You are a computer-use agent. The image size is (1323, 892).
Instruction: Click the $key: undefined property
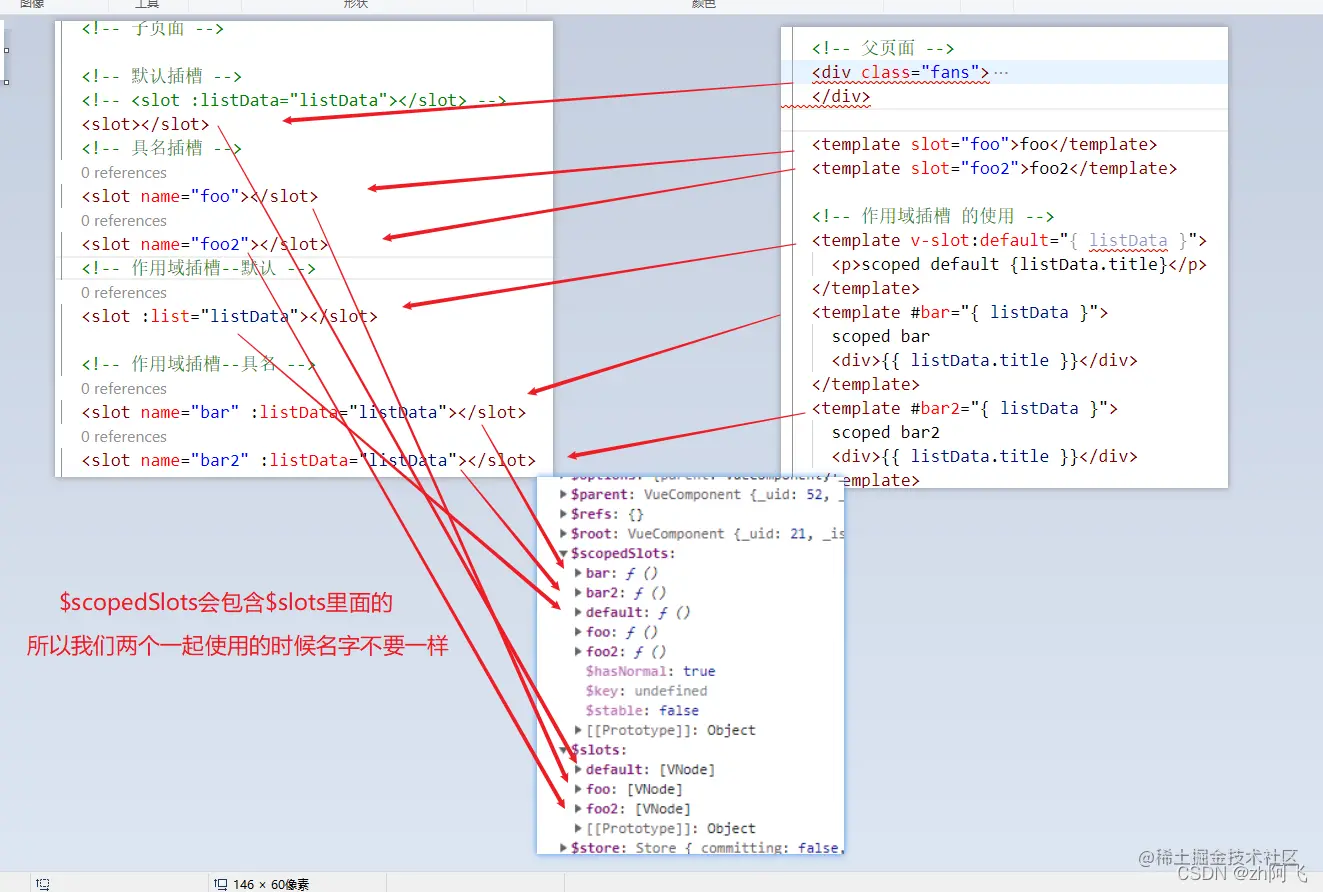(646, 691)
